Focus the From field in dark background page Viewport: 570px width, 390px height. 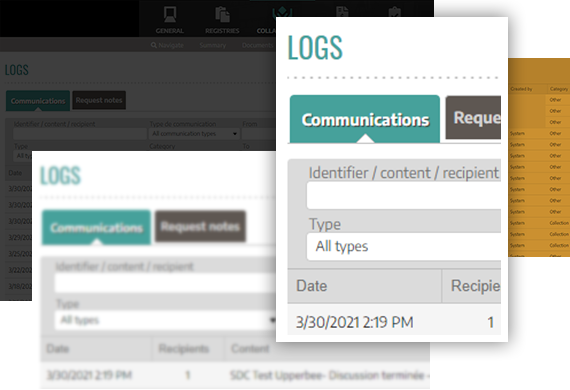coord(259,134)
